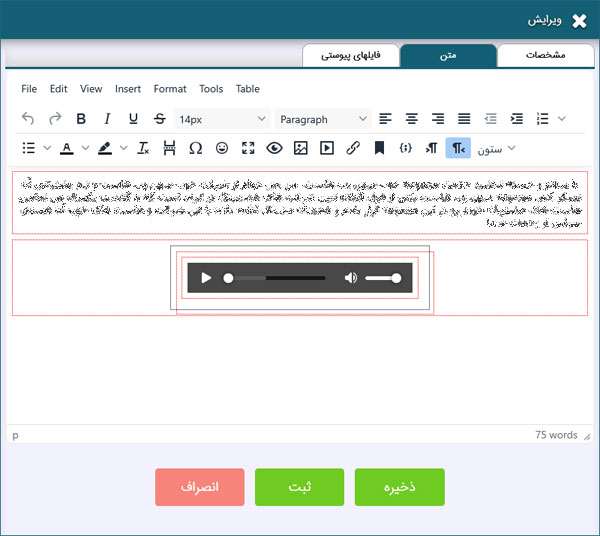Open the emoticons picker
Image resolution: width=600 pixels, height=536 pixels.
click(x=222, y=148)
